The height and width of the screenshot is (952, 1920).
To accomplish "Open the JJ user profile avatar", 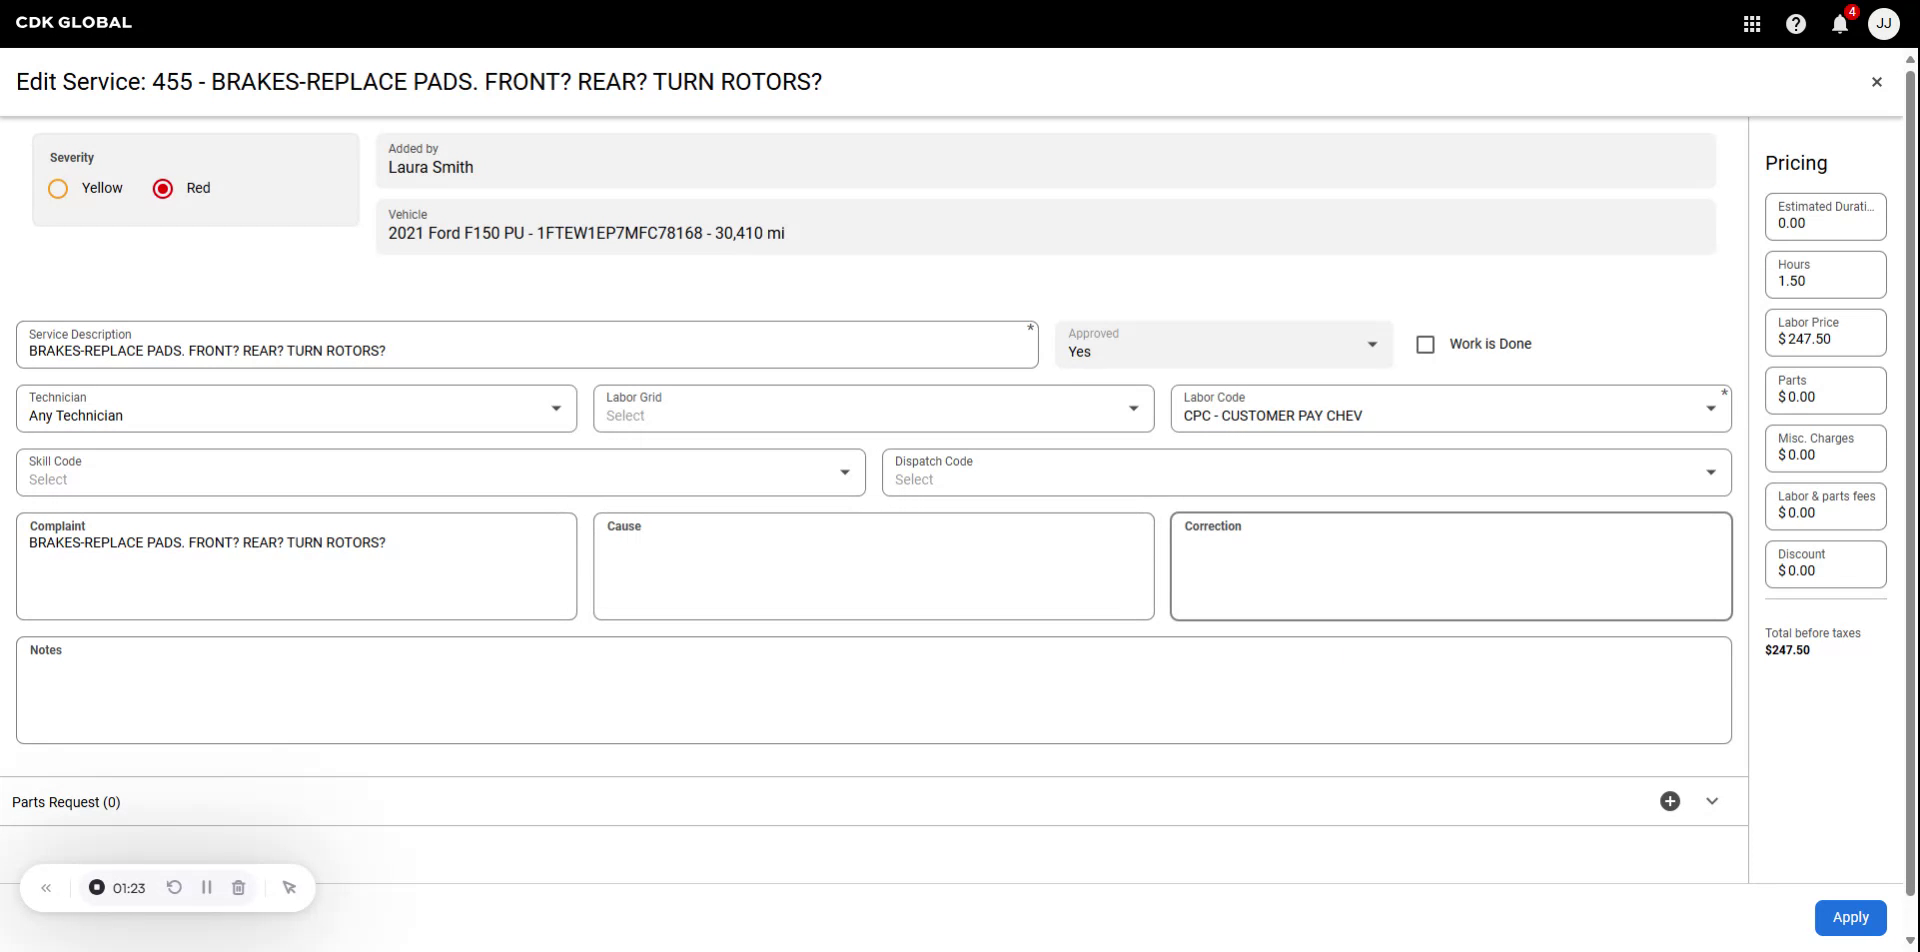I will [x=1884, y=23].
